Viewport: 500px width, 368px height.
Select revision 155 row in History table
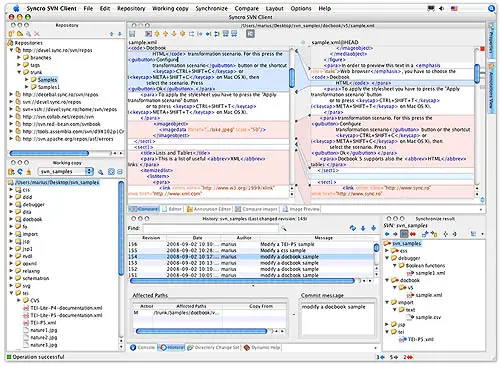[x=251, y=250]
